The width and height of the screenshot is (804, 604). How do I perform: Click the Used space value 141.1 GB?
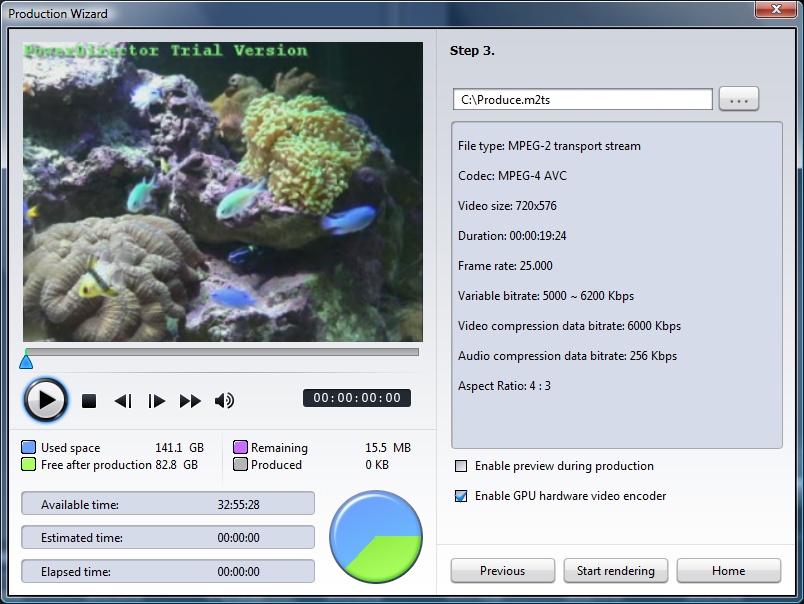[179, 448]
